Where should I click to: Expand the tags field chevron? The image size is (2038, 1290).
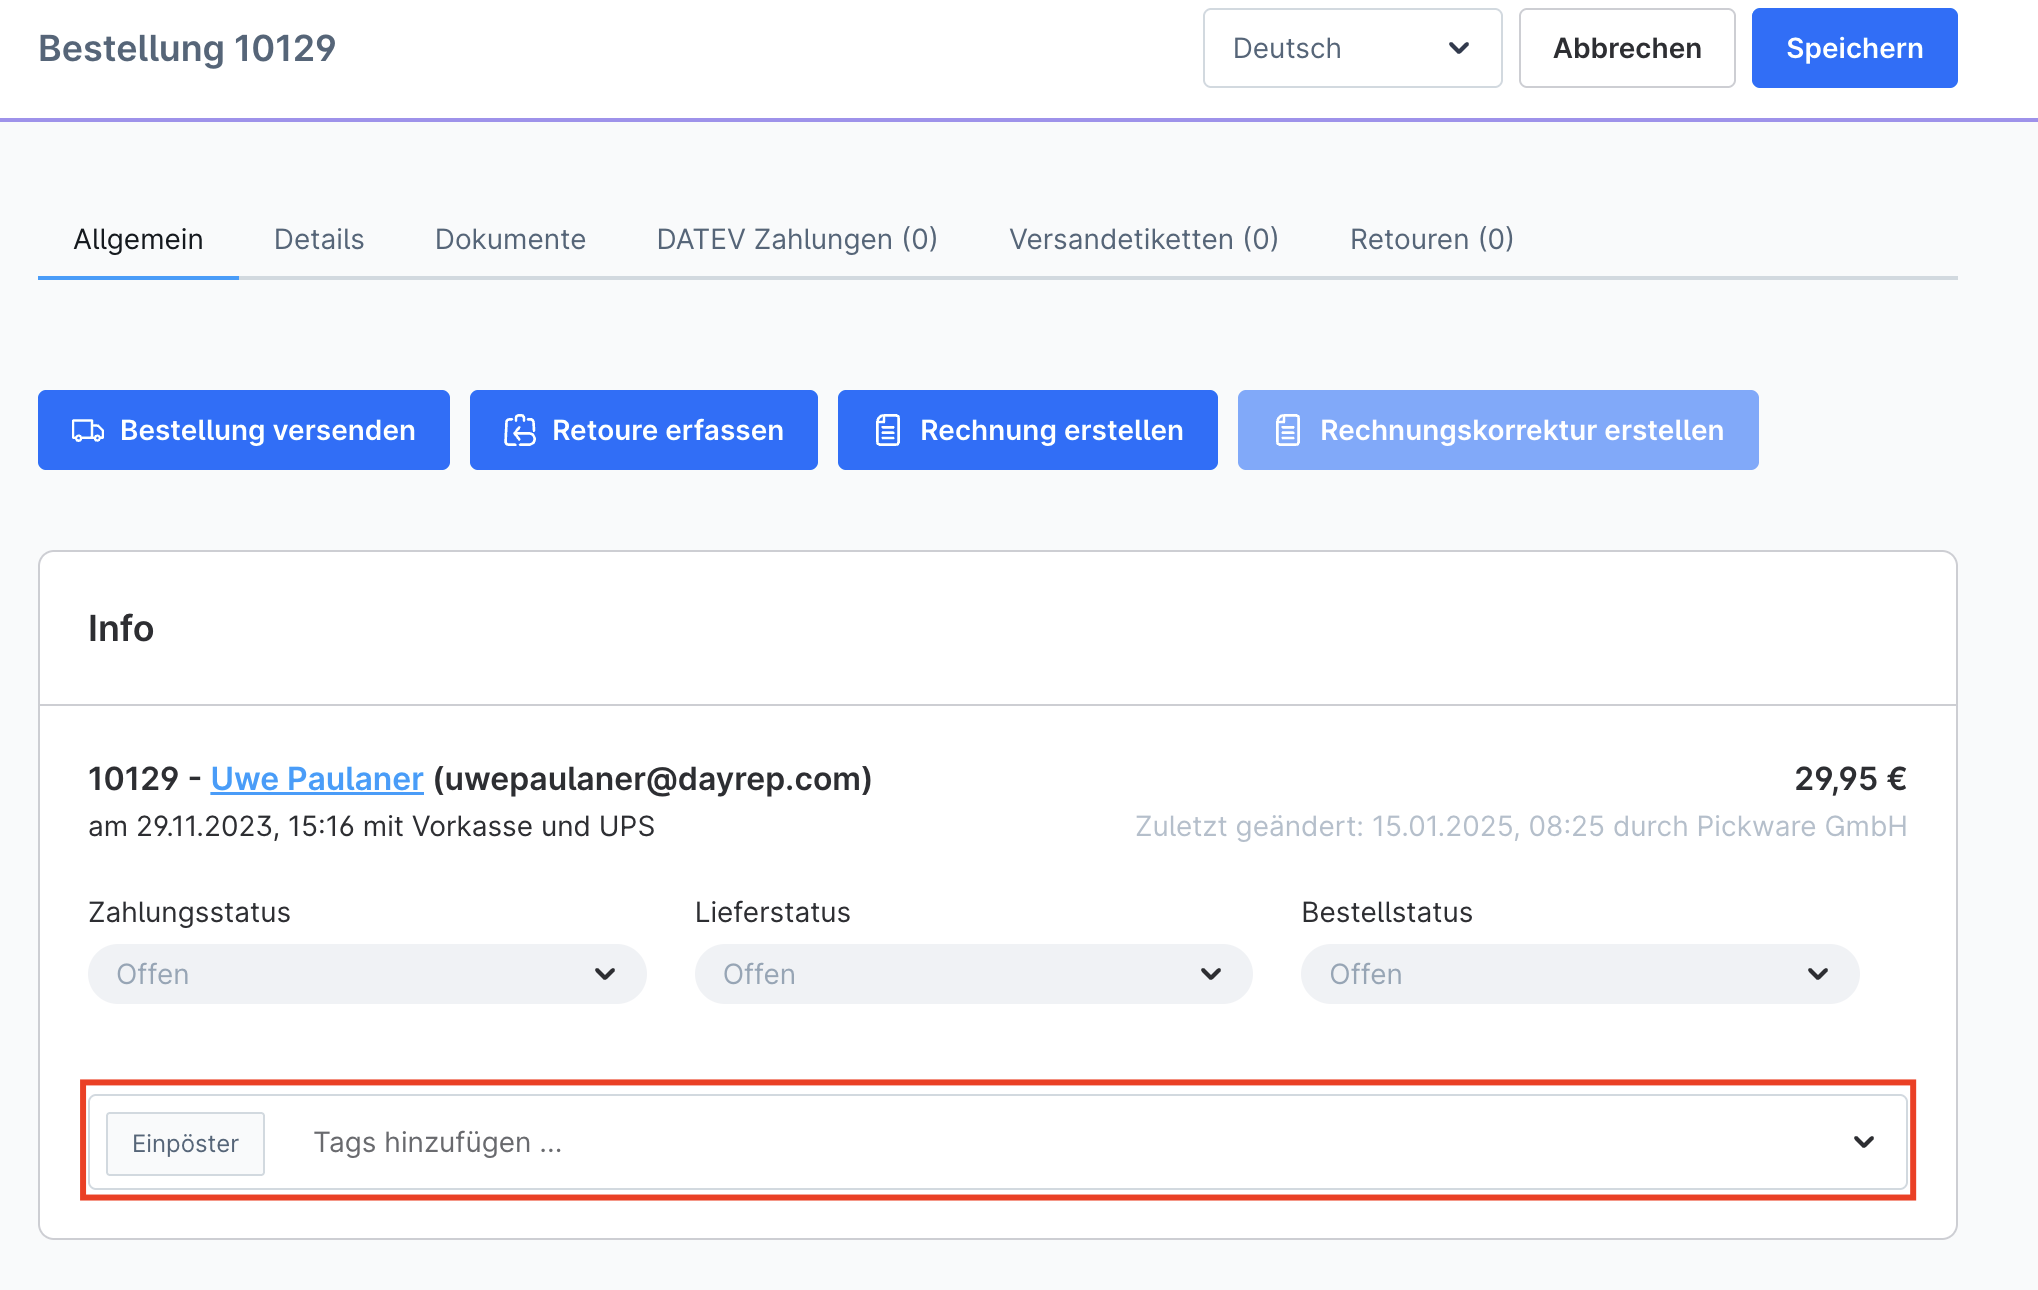tap(1863, 1142)
